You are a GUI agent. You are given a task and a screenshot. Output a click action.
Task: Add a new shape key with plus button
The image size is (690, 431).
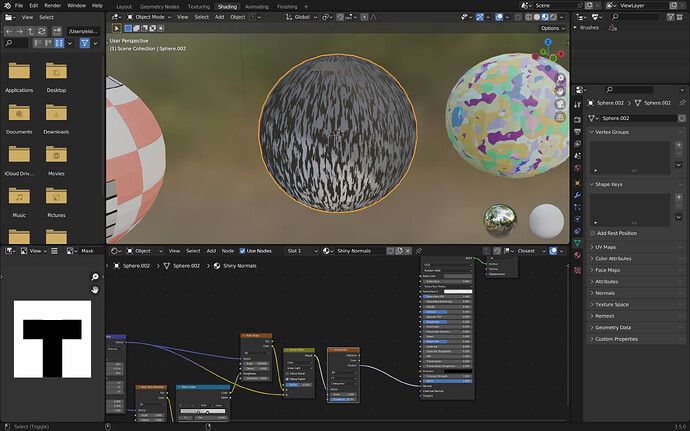click(679, 197)
